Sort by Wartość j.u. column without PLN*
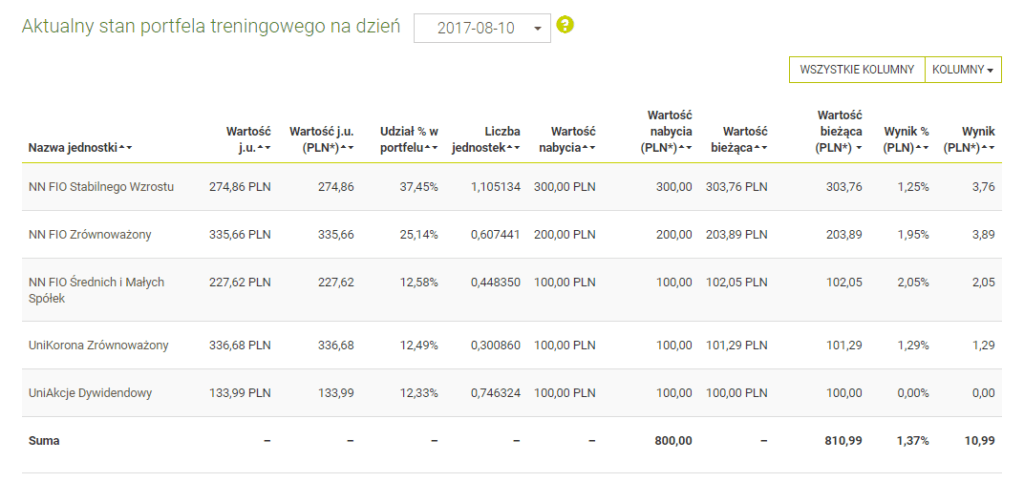The width and height of the screenshot is (1024, 482). [264, 148]
